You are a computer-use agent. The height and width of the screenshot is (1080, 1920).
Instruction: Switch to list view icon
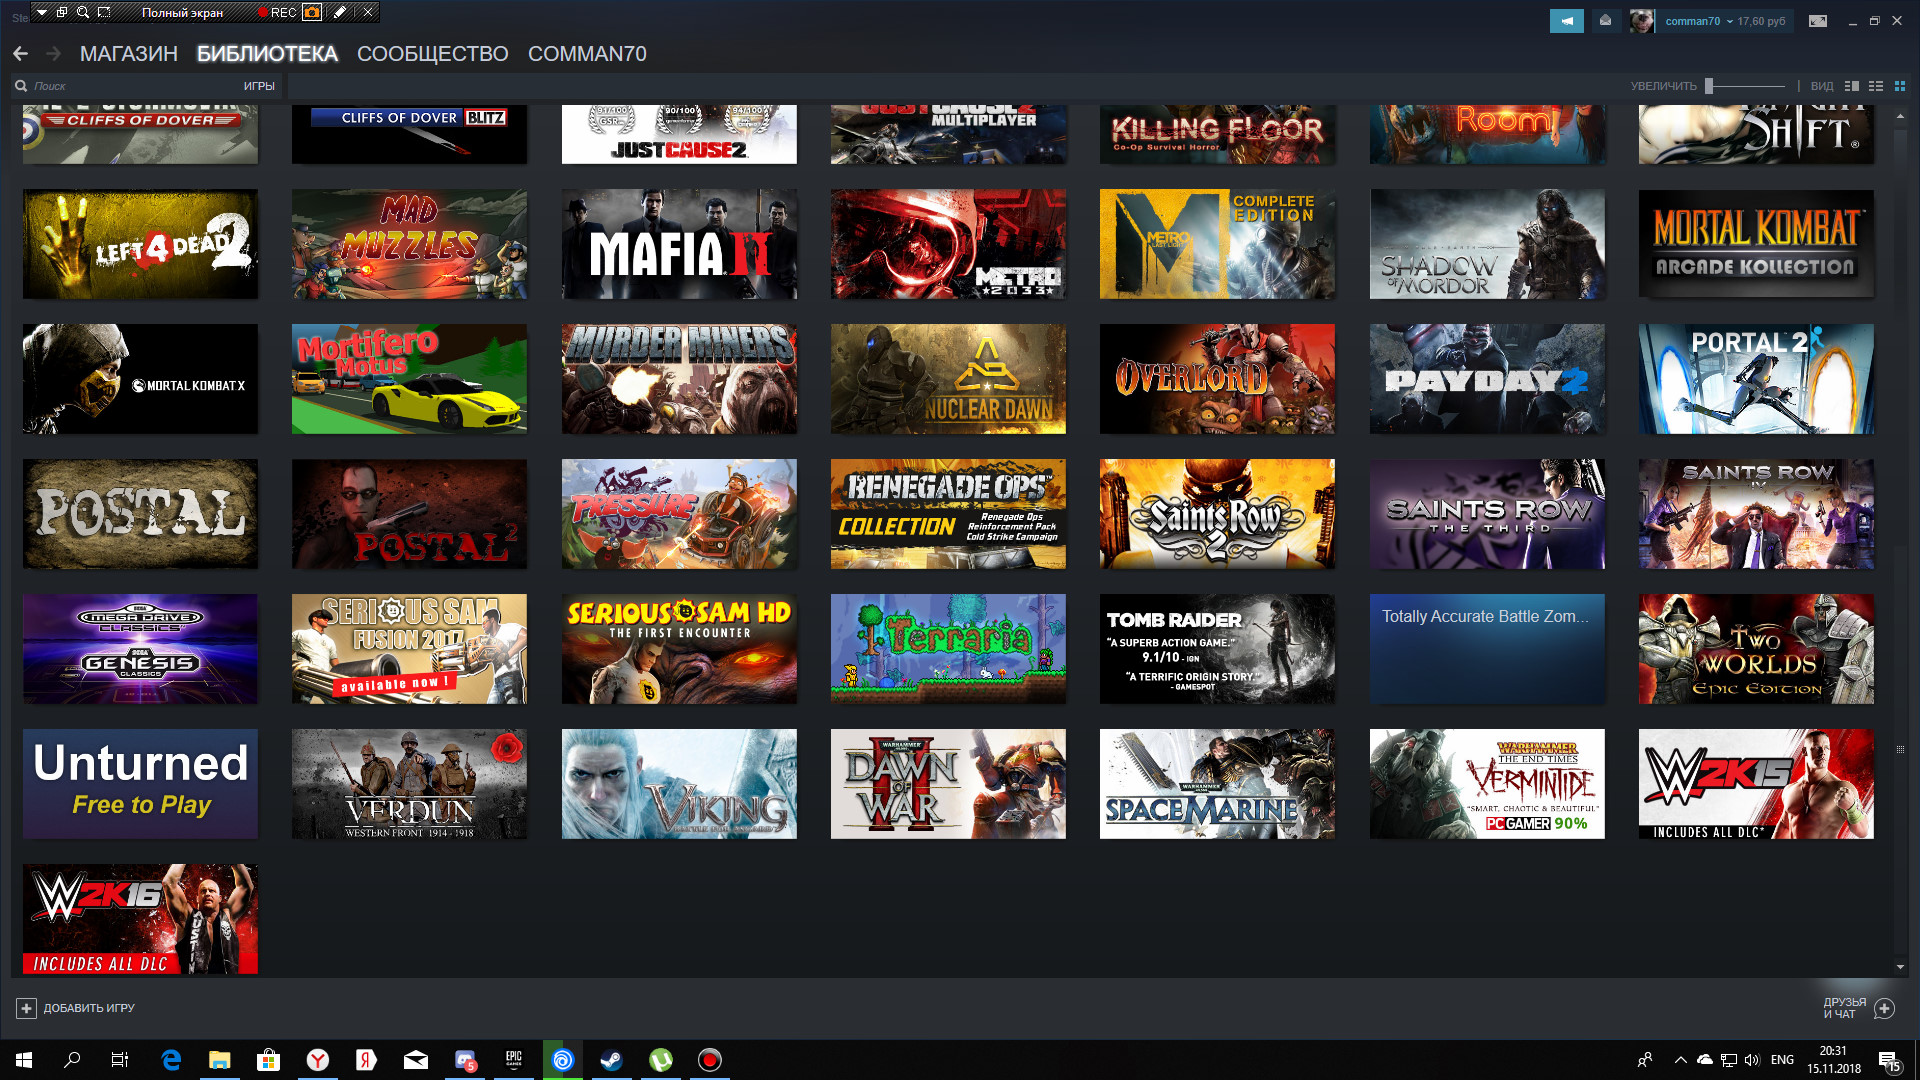1876,86
